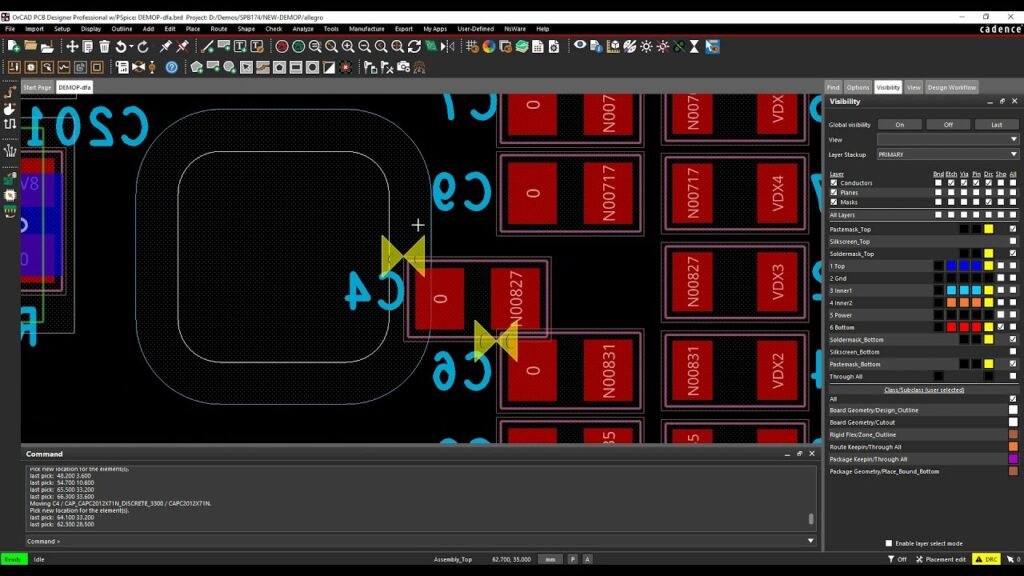This screenshot has width=1024, height=576.
Task: Click Global visibility Last button
Action: [997, 125]
